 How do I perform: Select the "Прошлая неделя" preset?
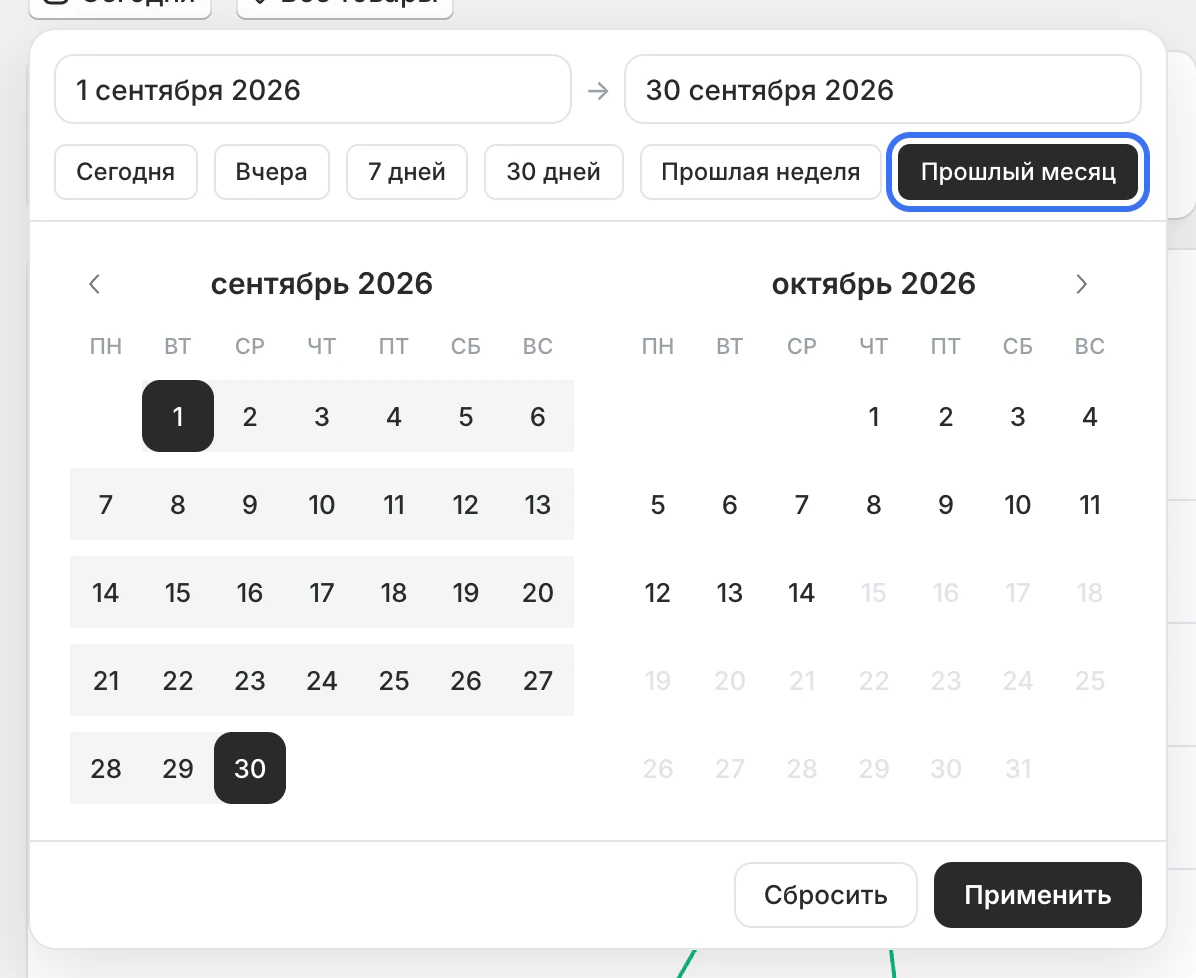[760, 172]
